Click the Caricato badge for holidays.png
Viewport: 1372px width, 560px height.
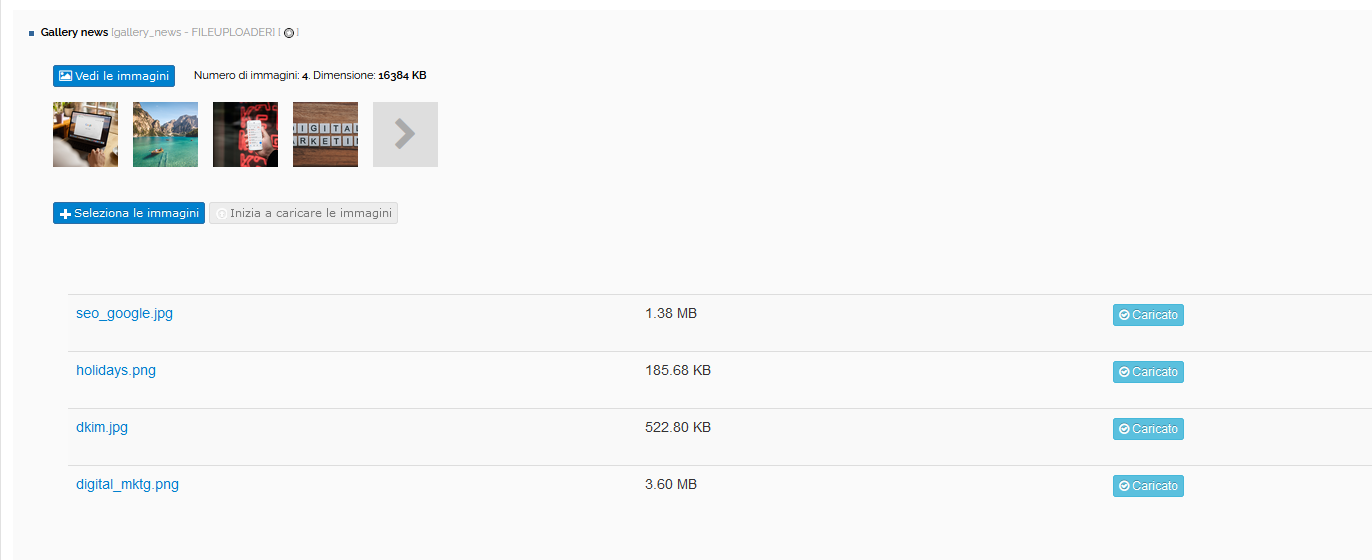(x=1148, y=372)
